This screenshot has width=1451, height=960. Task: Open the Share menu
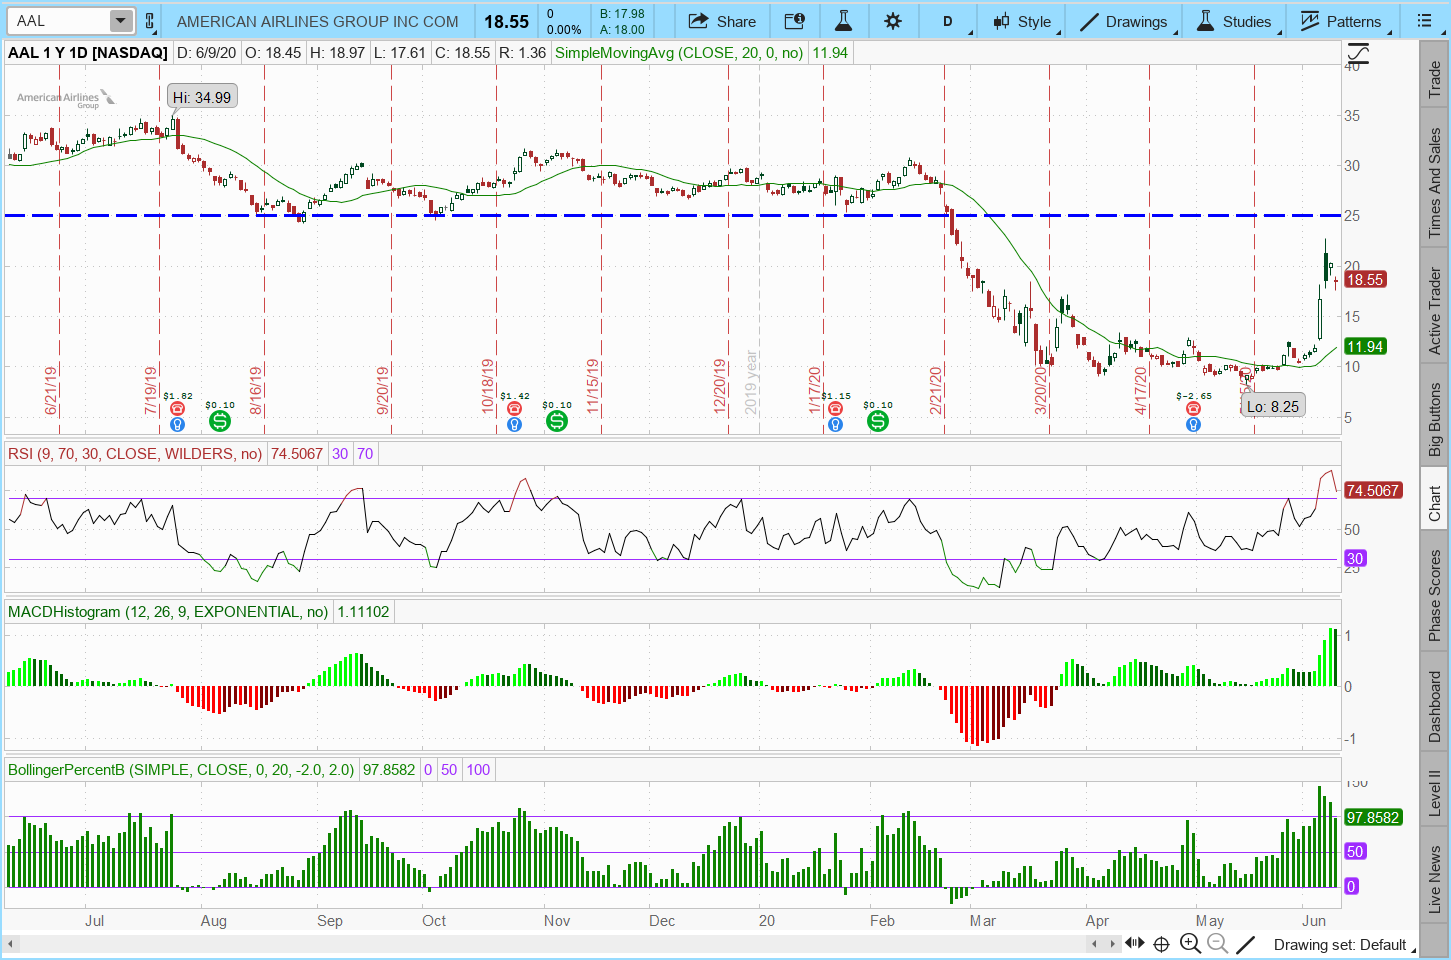722,21
